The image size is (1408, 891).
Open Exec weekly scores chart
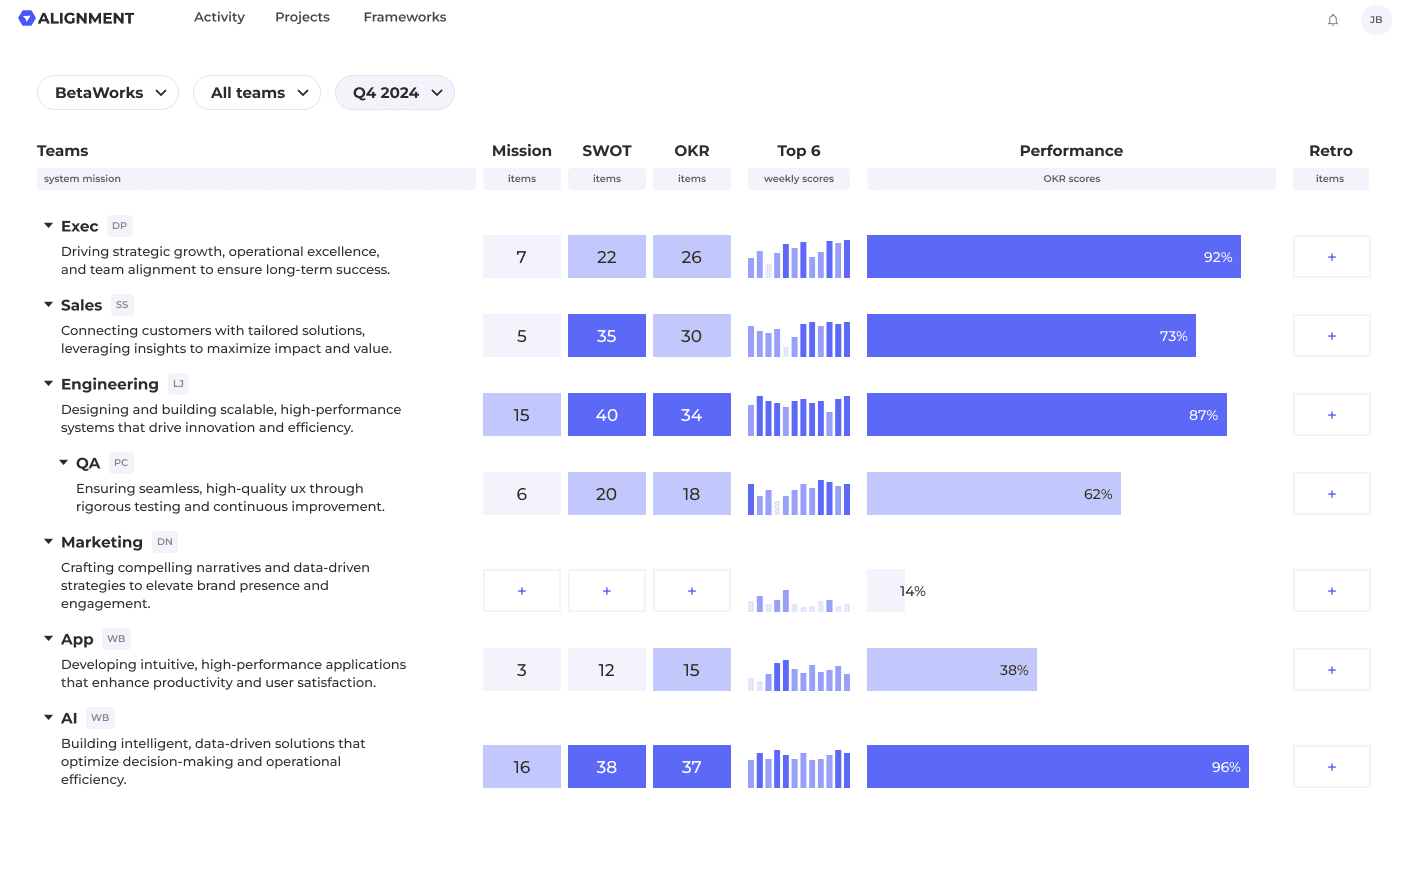pos(799,258)
